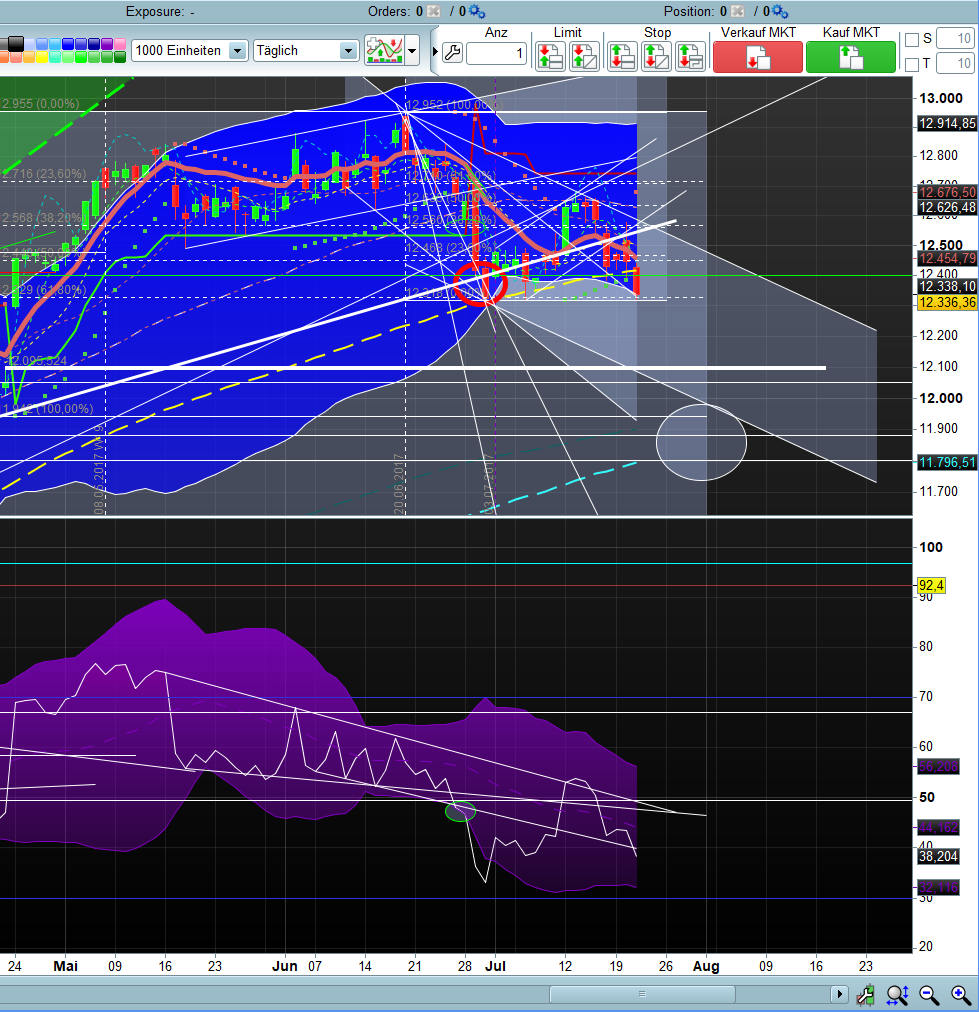Click the 12.676,50 price label

click(x=947, y=192)
